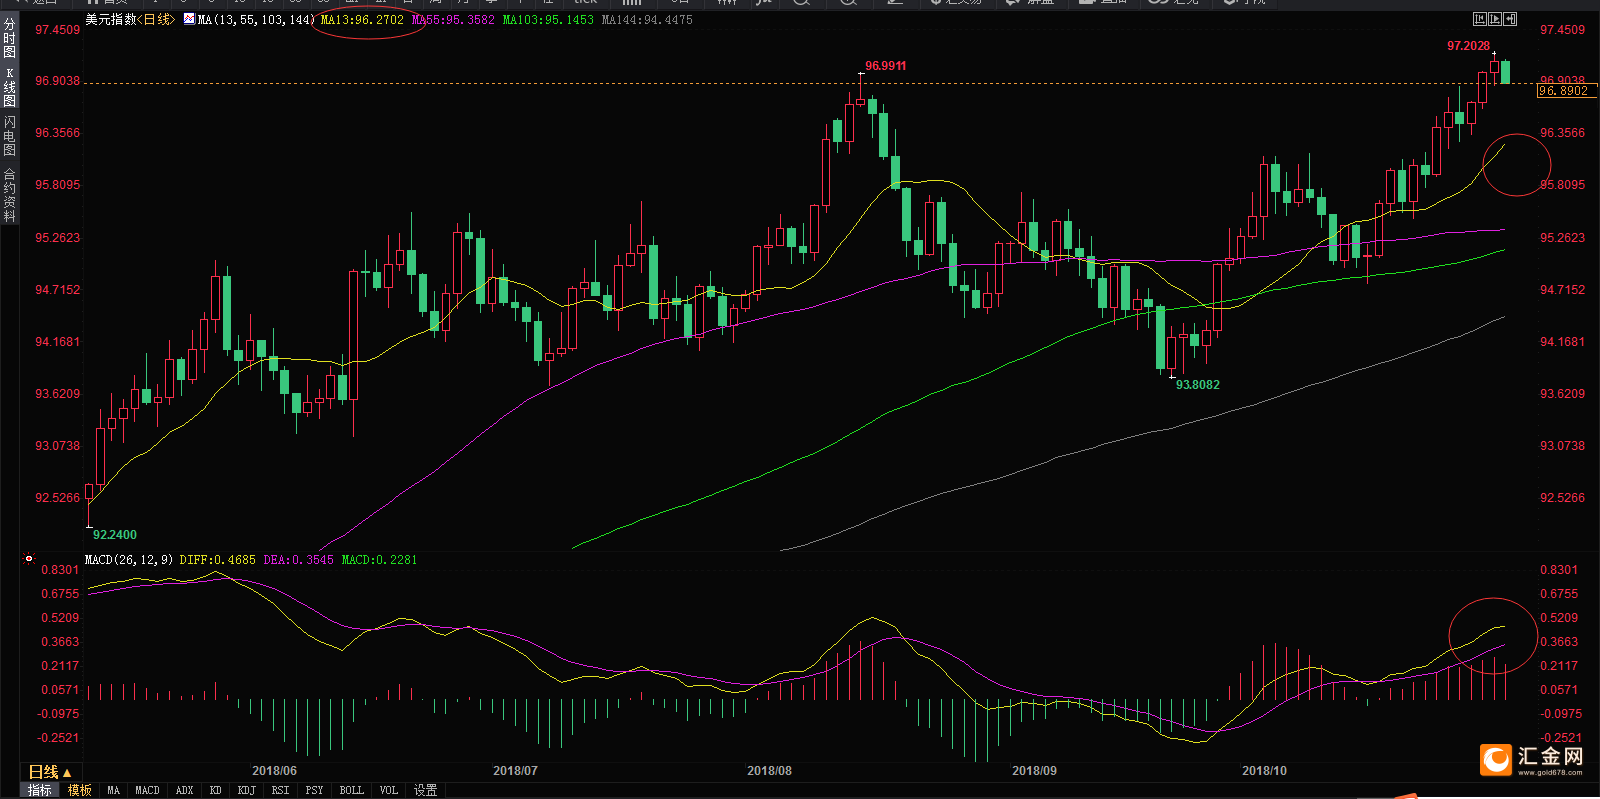
Task: Click the DIFF:0.4685 value label
Action: (x=217, y=560)
